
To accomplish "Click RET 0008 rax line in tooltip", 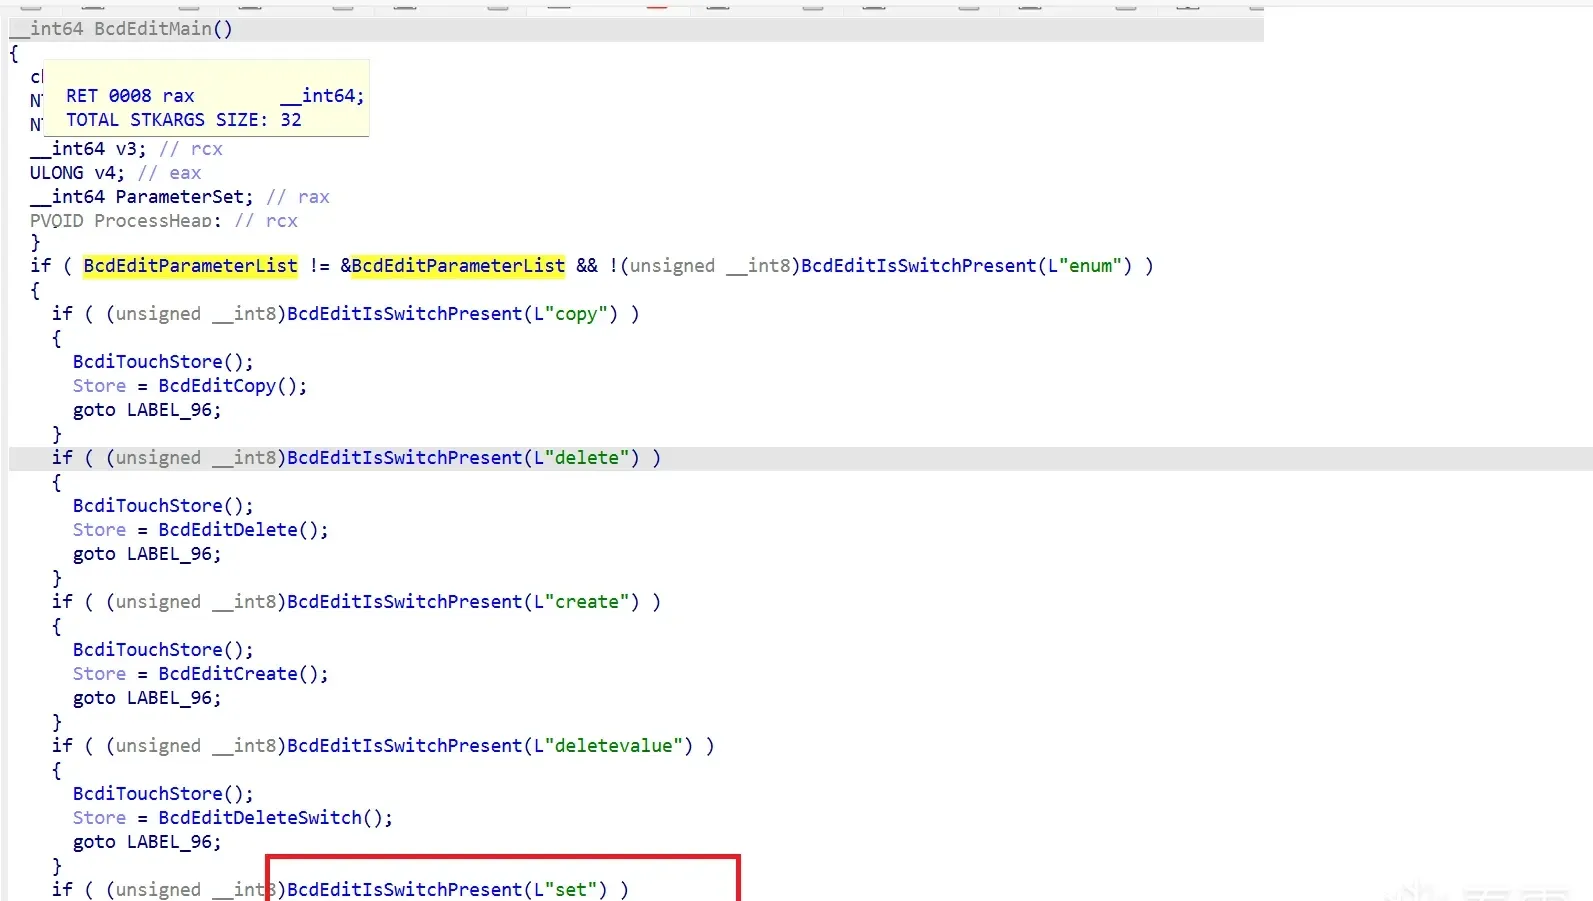I will 215,96.
